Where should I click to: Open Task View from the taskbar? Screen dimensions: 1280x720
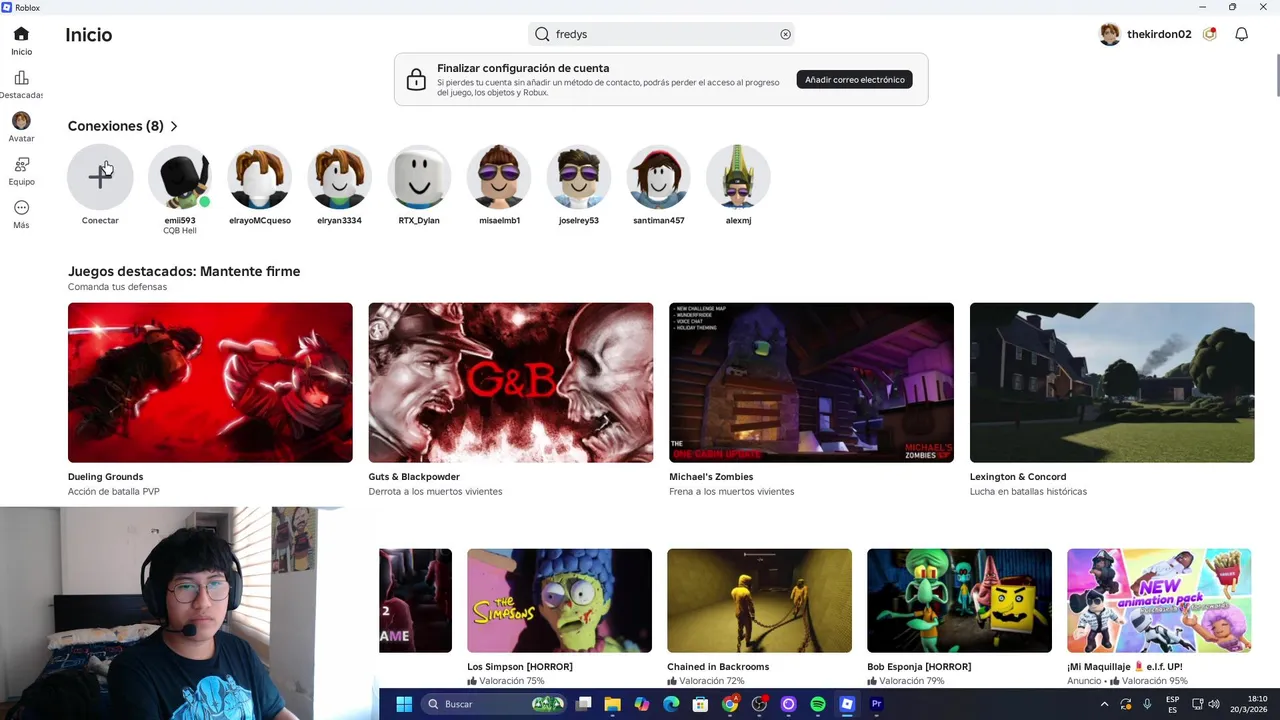(x=583, y=704)
